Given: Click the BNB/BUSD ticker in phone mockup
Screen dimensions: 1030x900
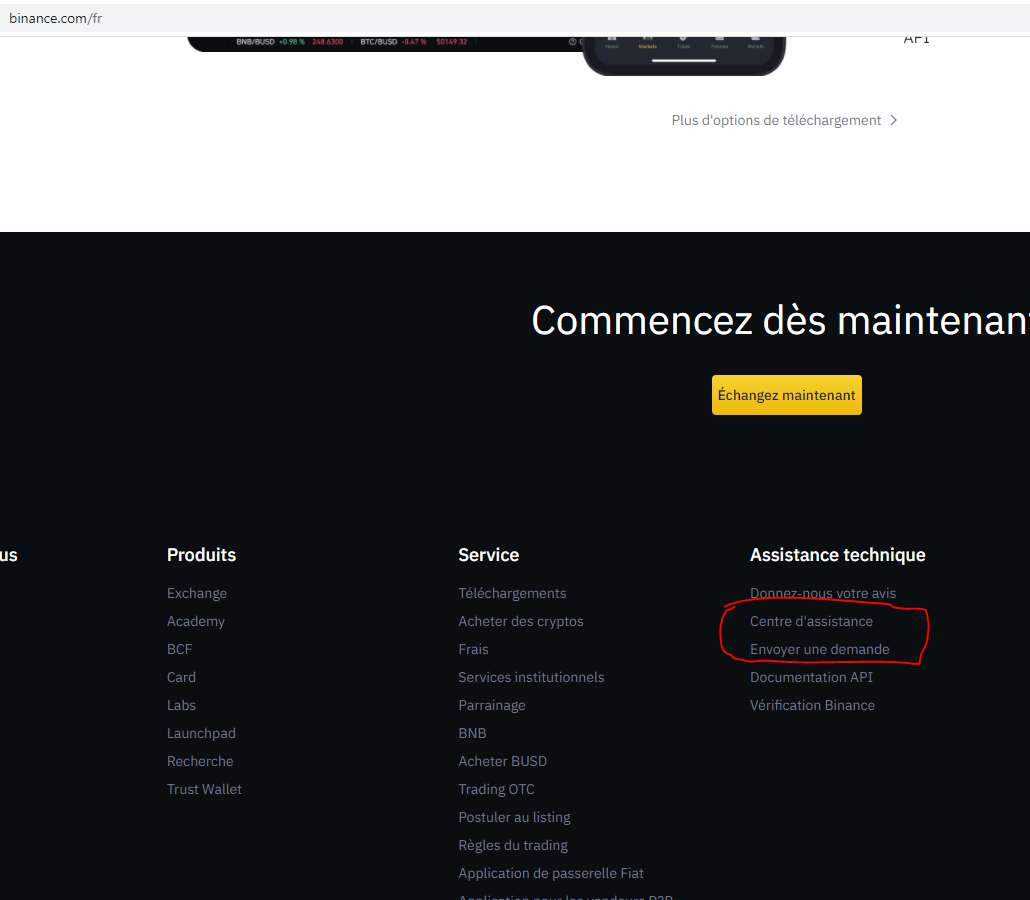Looking at the screenshot, I should [290, 42].
